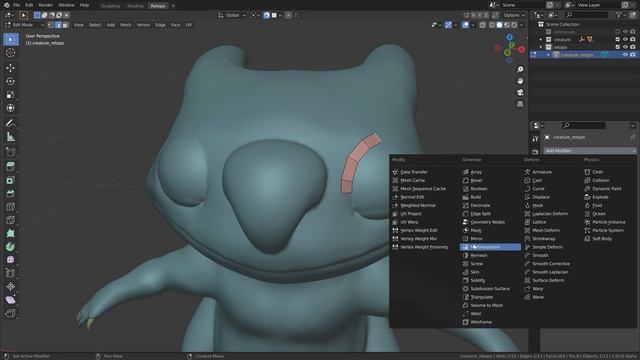Toggle X-ray display mode
640x360 pixels.
click(x=482, y=25)
